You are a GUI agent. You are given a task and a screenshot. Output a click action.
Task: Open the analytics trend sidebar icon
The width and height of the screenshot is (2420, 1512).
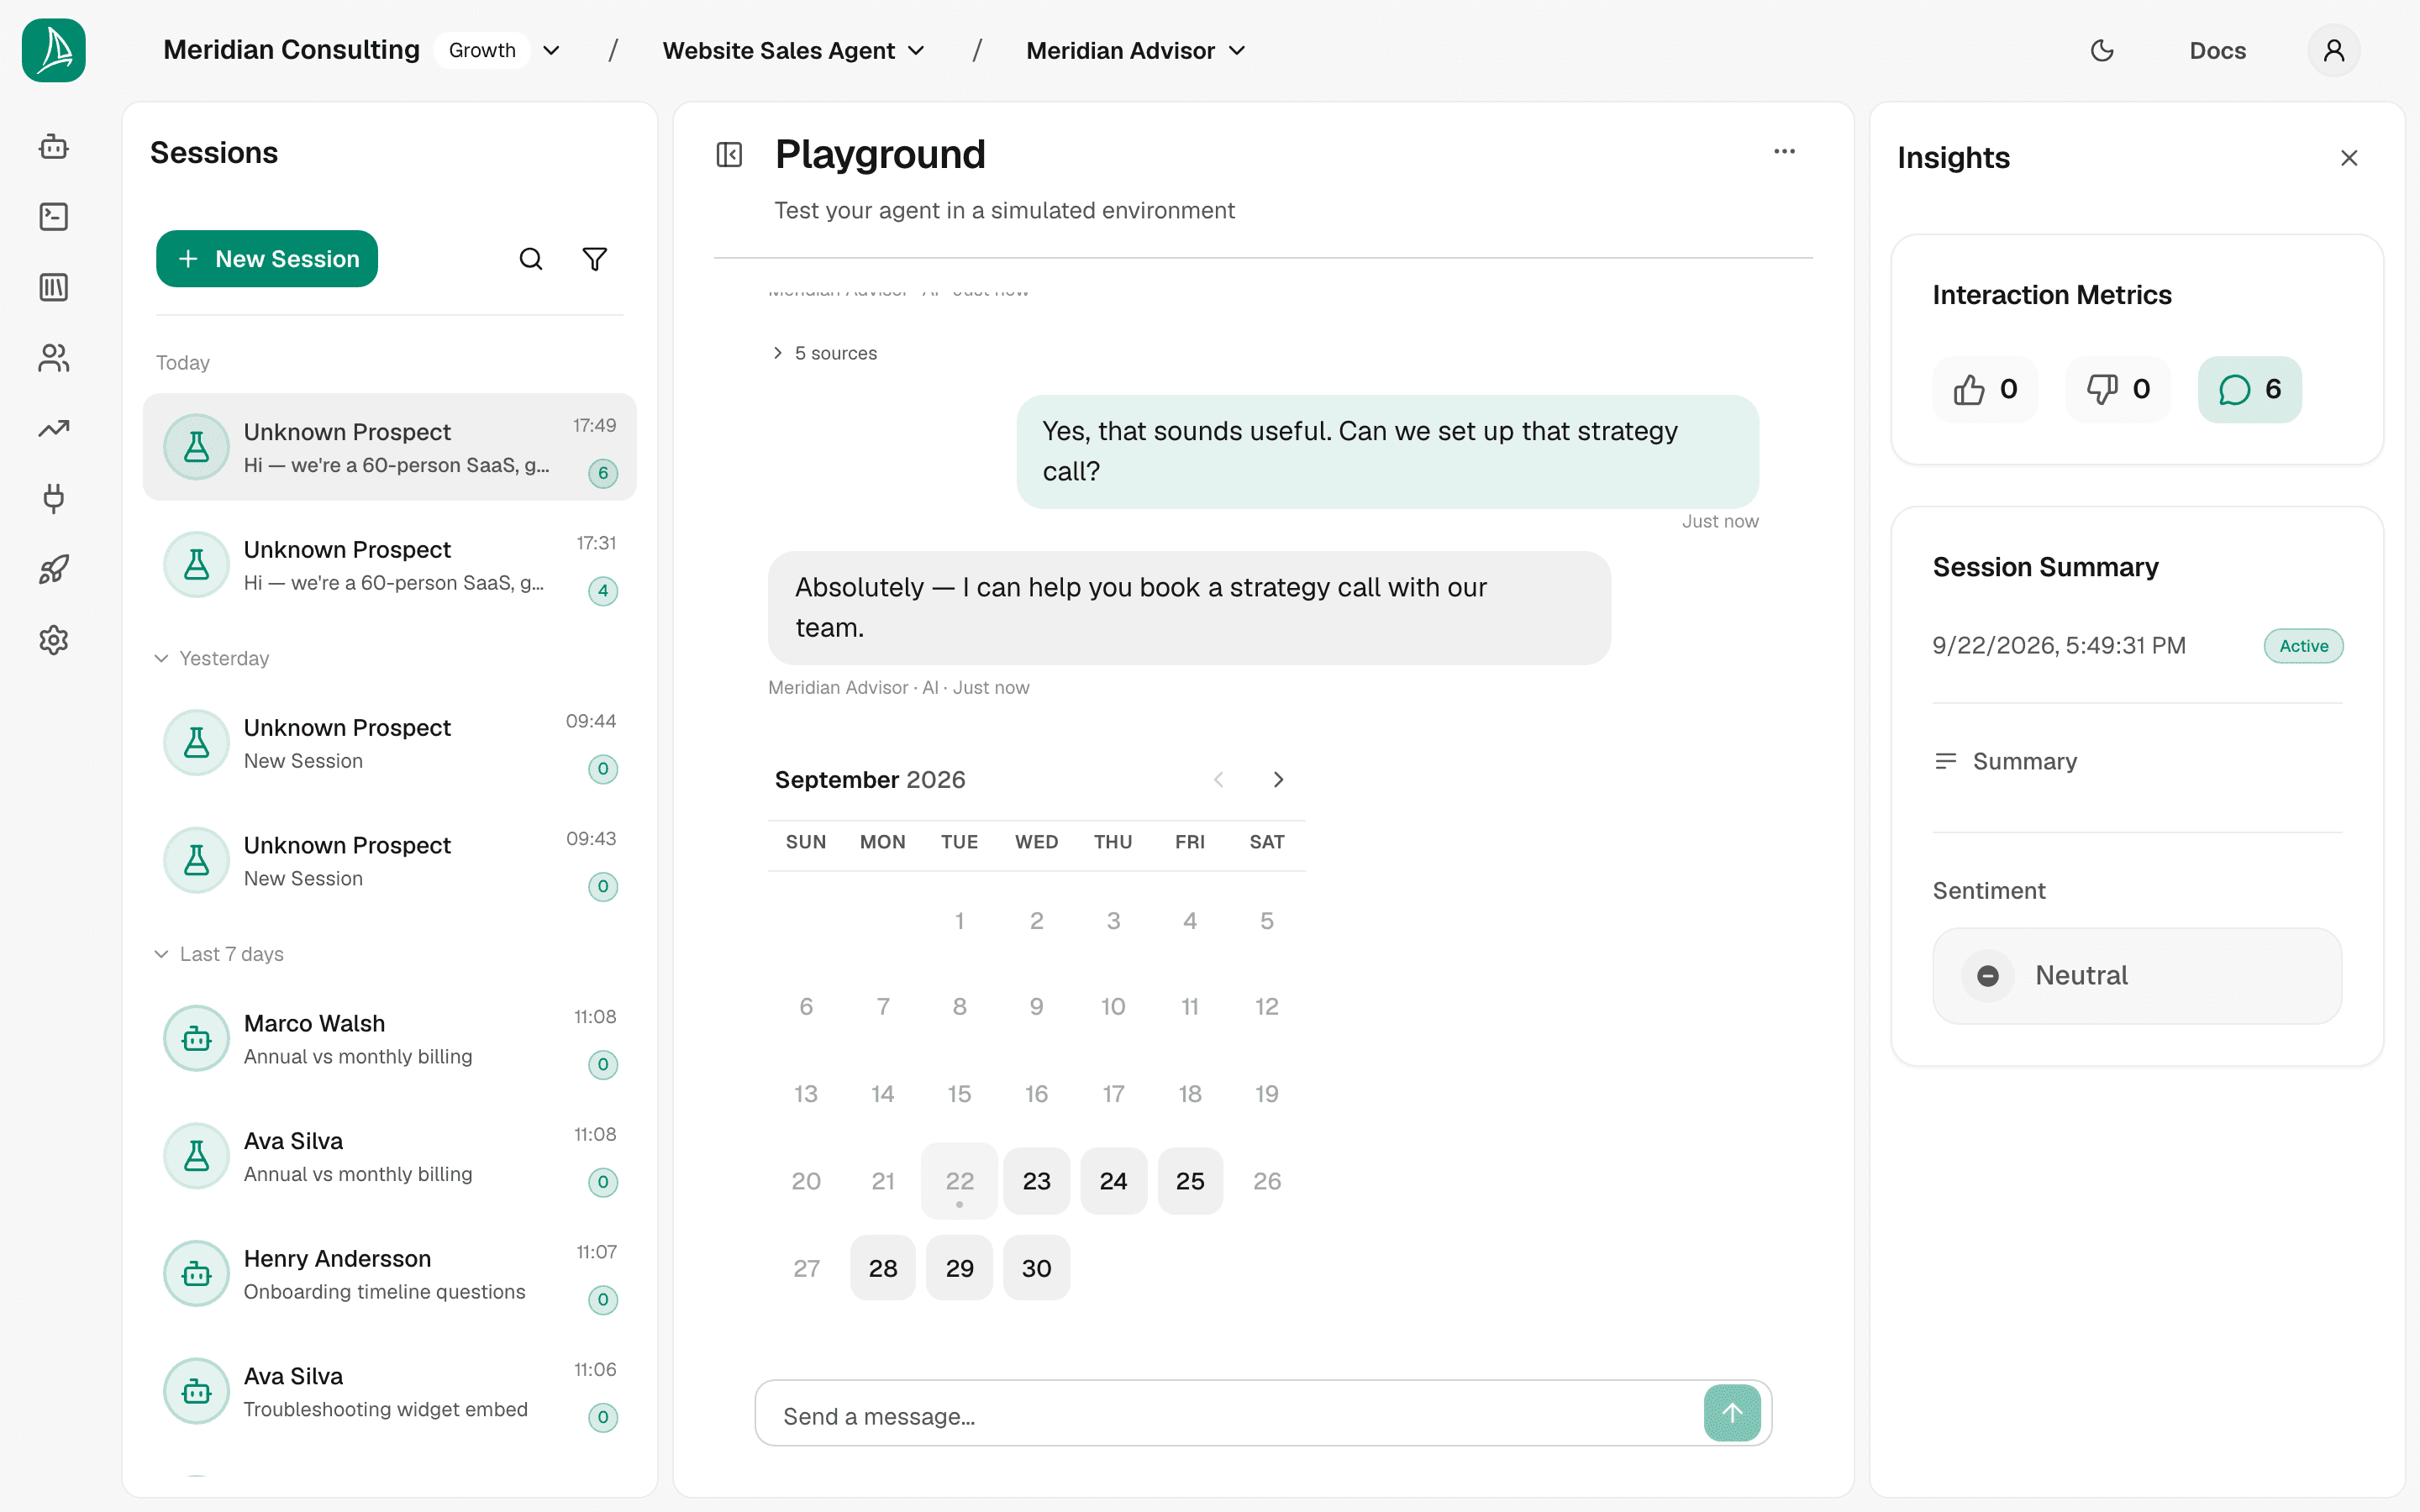(54, 429)
